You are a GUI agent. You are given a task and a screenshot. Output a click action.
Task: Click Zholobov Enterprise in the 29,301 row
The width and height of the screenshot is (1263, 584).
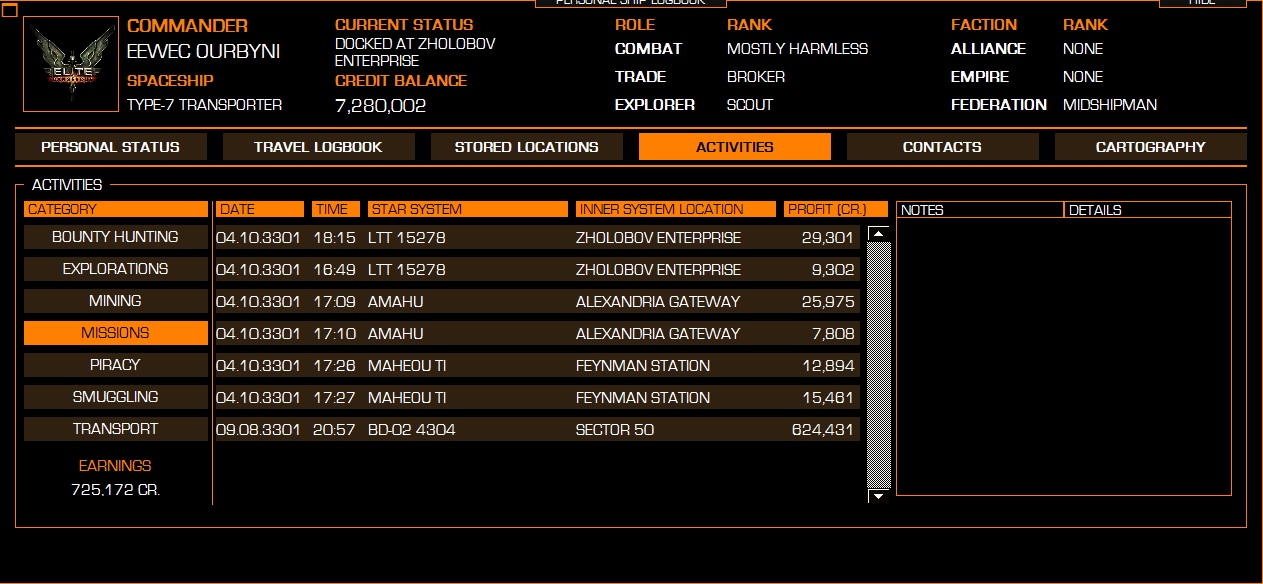click(x=659, y=238)
